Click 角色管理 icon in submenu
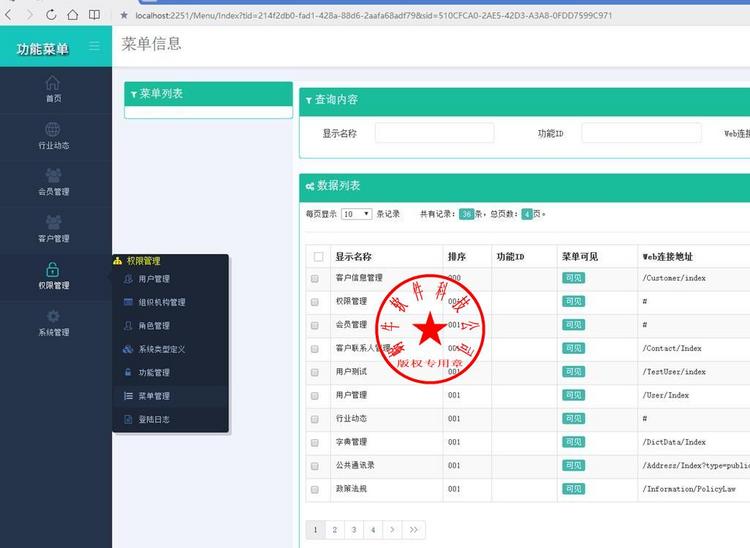This screenshot has height=548, width=750. point(128,326)
